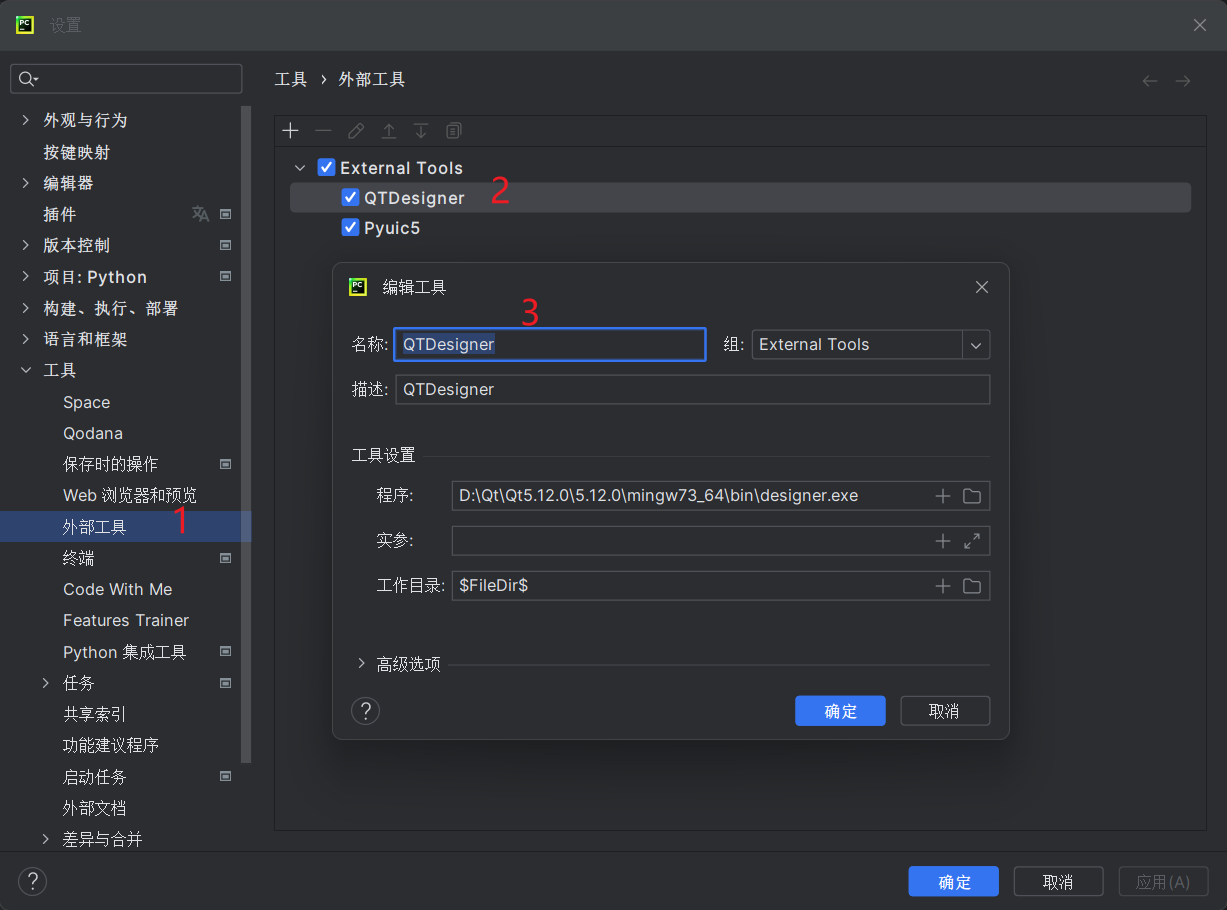Select 按键映射 in settings tree

tap(77, 152)
